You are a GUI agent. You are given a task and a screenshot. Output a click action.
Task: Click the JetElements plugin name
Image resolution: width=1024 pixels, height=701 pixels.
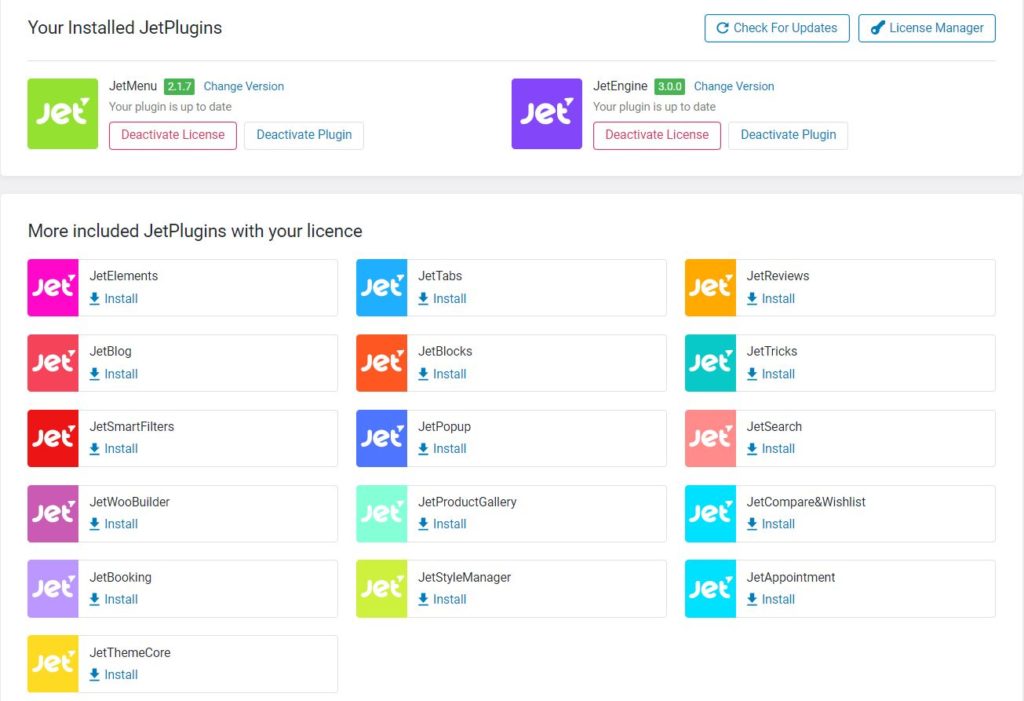pyautogui.click(x=123, y=276)
